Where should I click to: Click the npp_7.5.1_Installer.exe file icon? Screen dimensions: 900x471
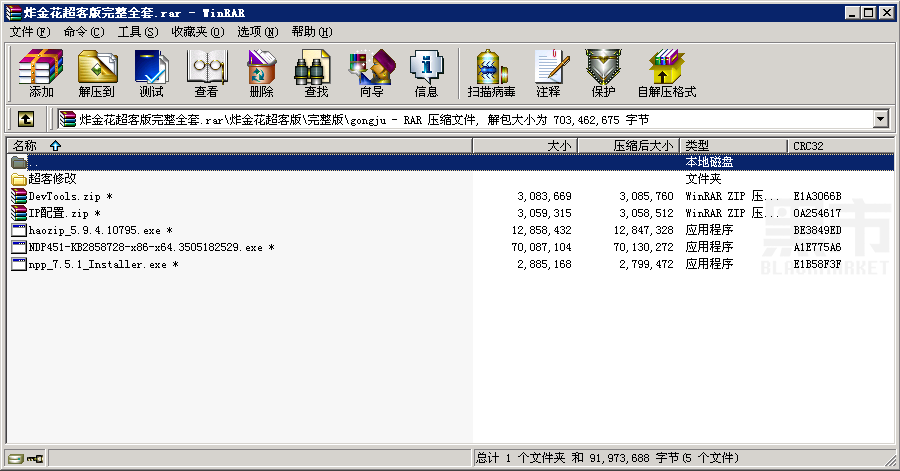point(19,264)
